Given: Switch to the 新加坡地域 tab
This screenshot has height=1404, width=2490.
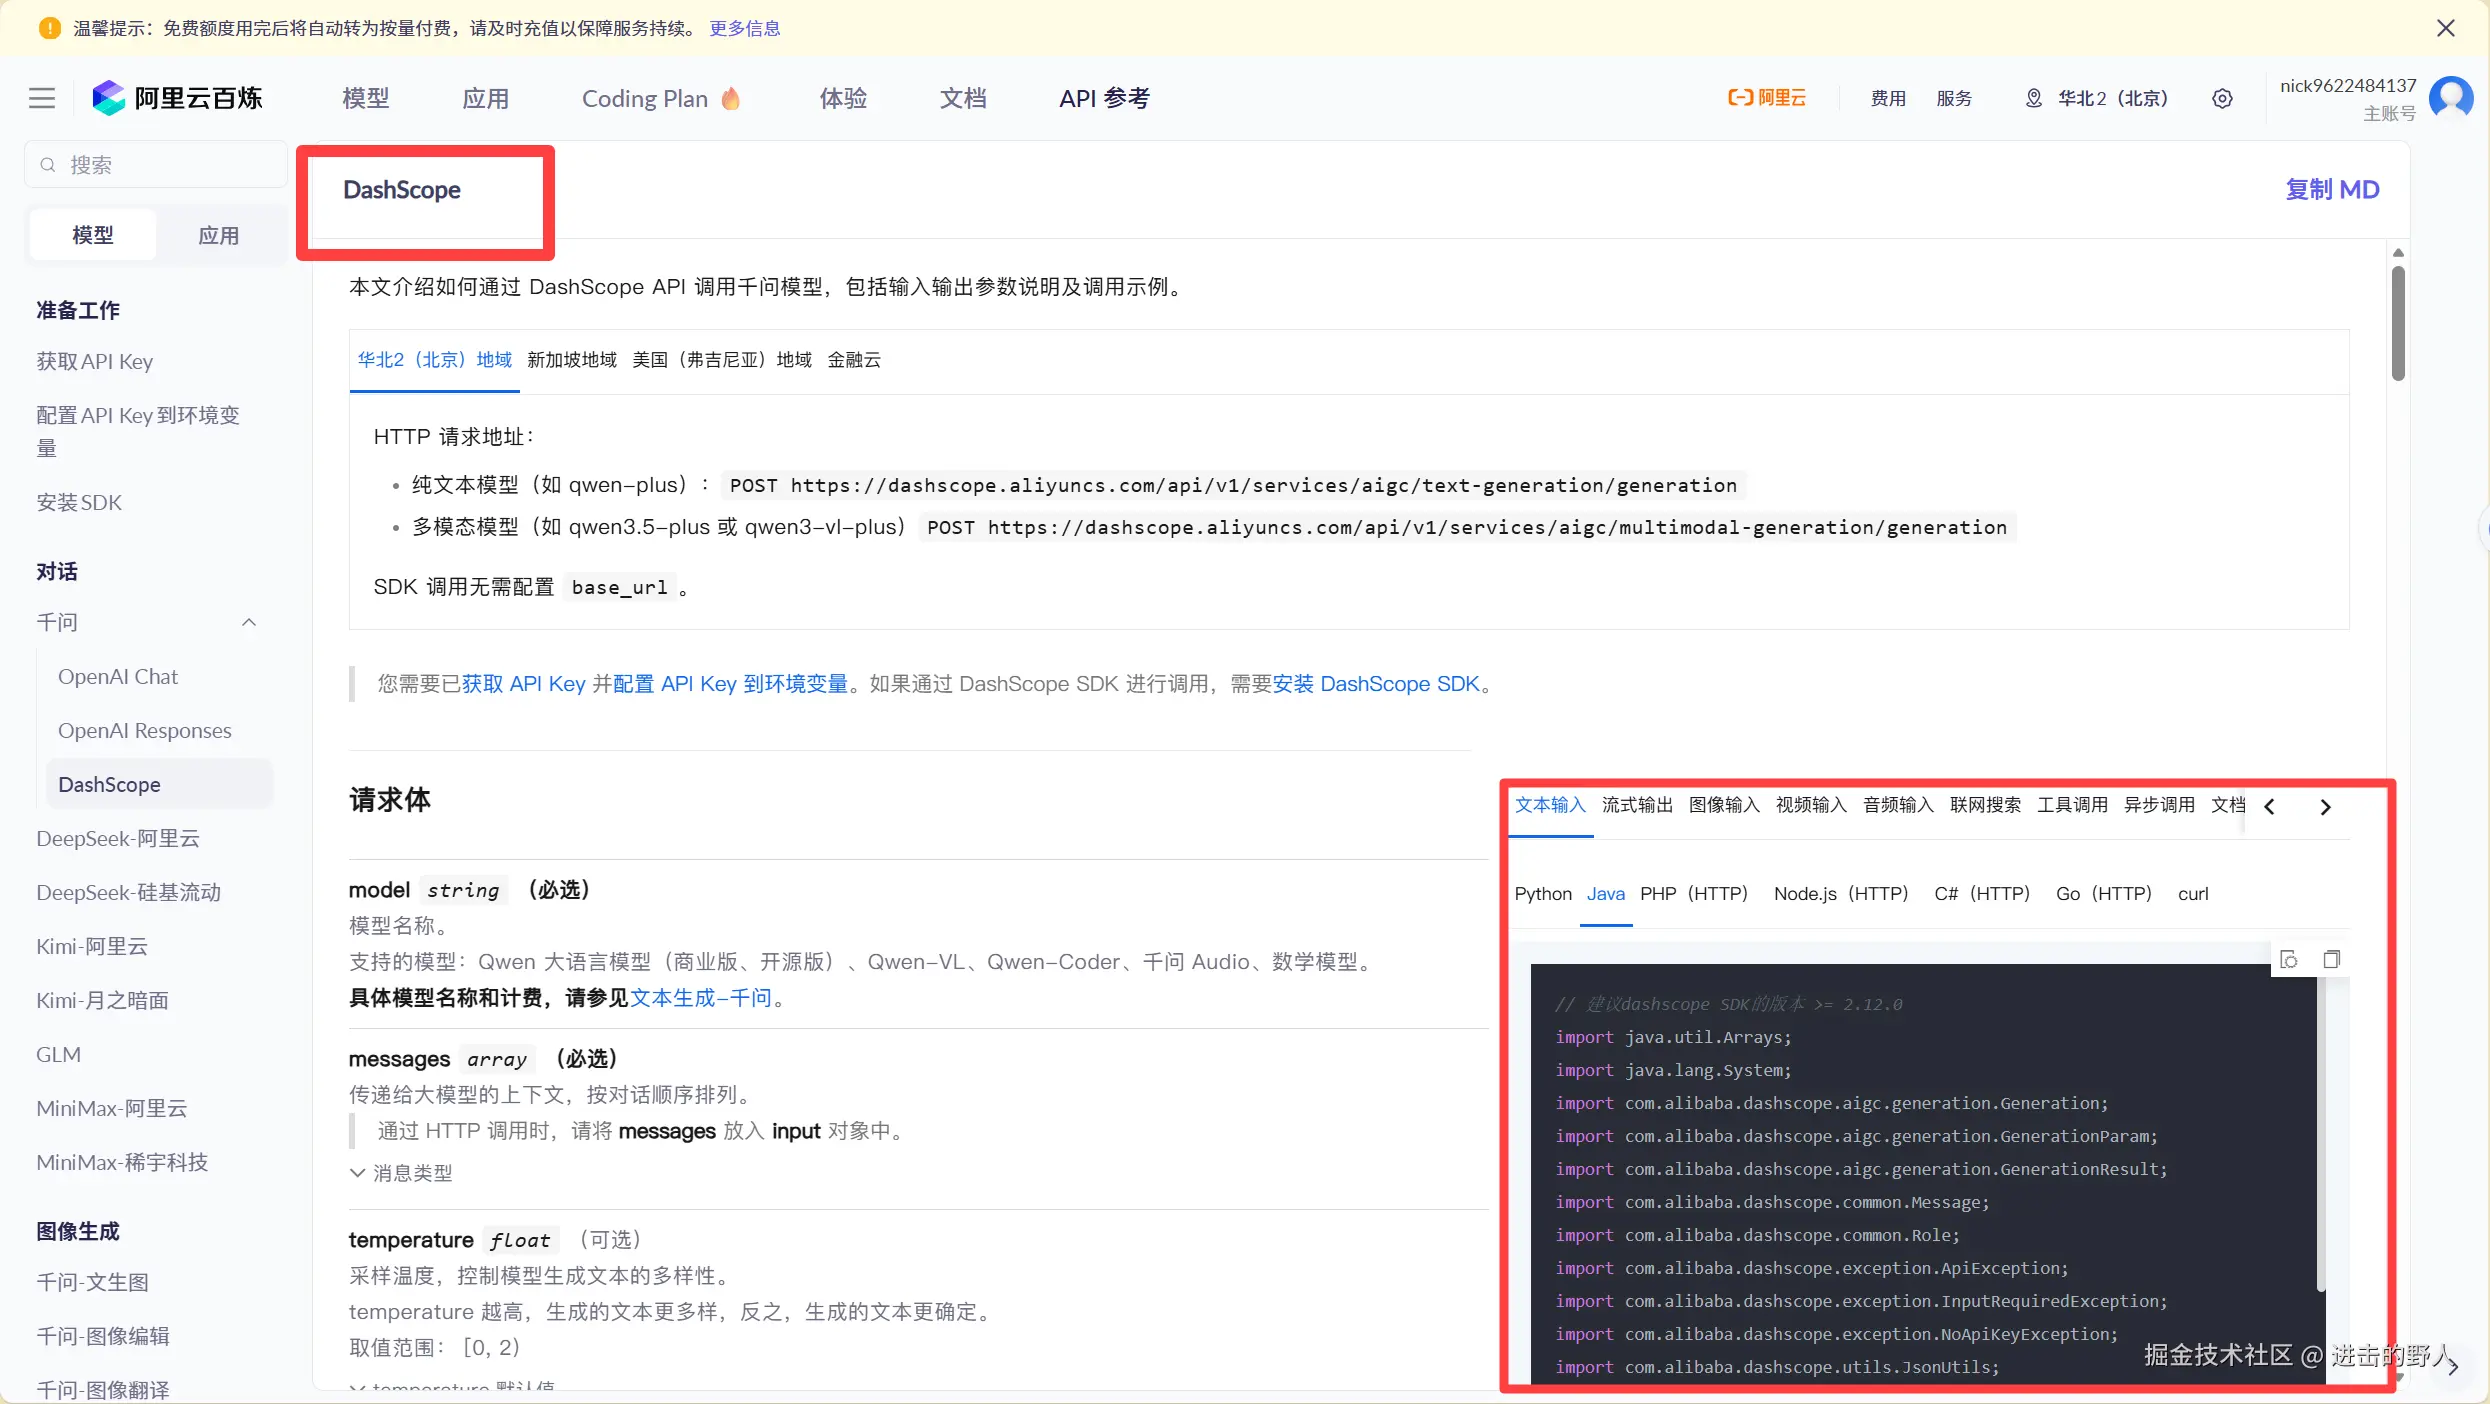Looking at the screenshot, I should [x=572, y=359].
